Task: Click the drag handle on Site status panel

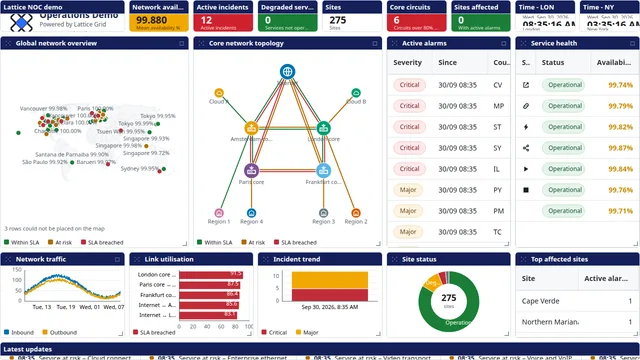Action: point(394,259)
